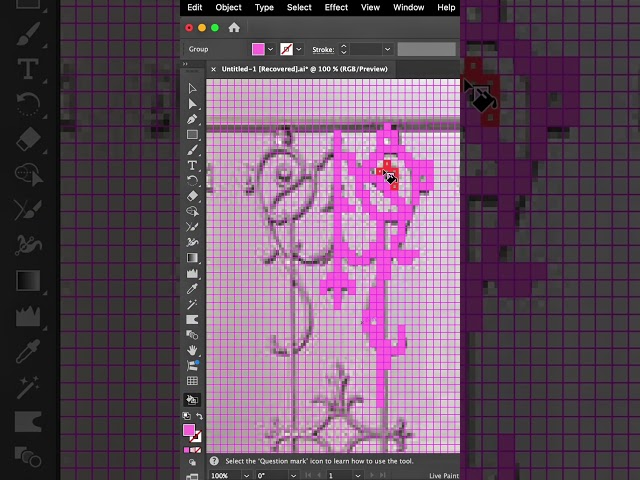Screen dimensions: 640x480
Task: Click the Group selection label
Action: coord(198,49)
